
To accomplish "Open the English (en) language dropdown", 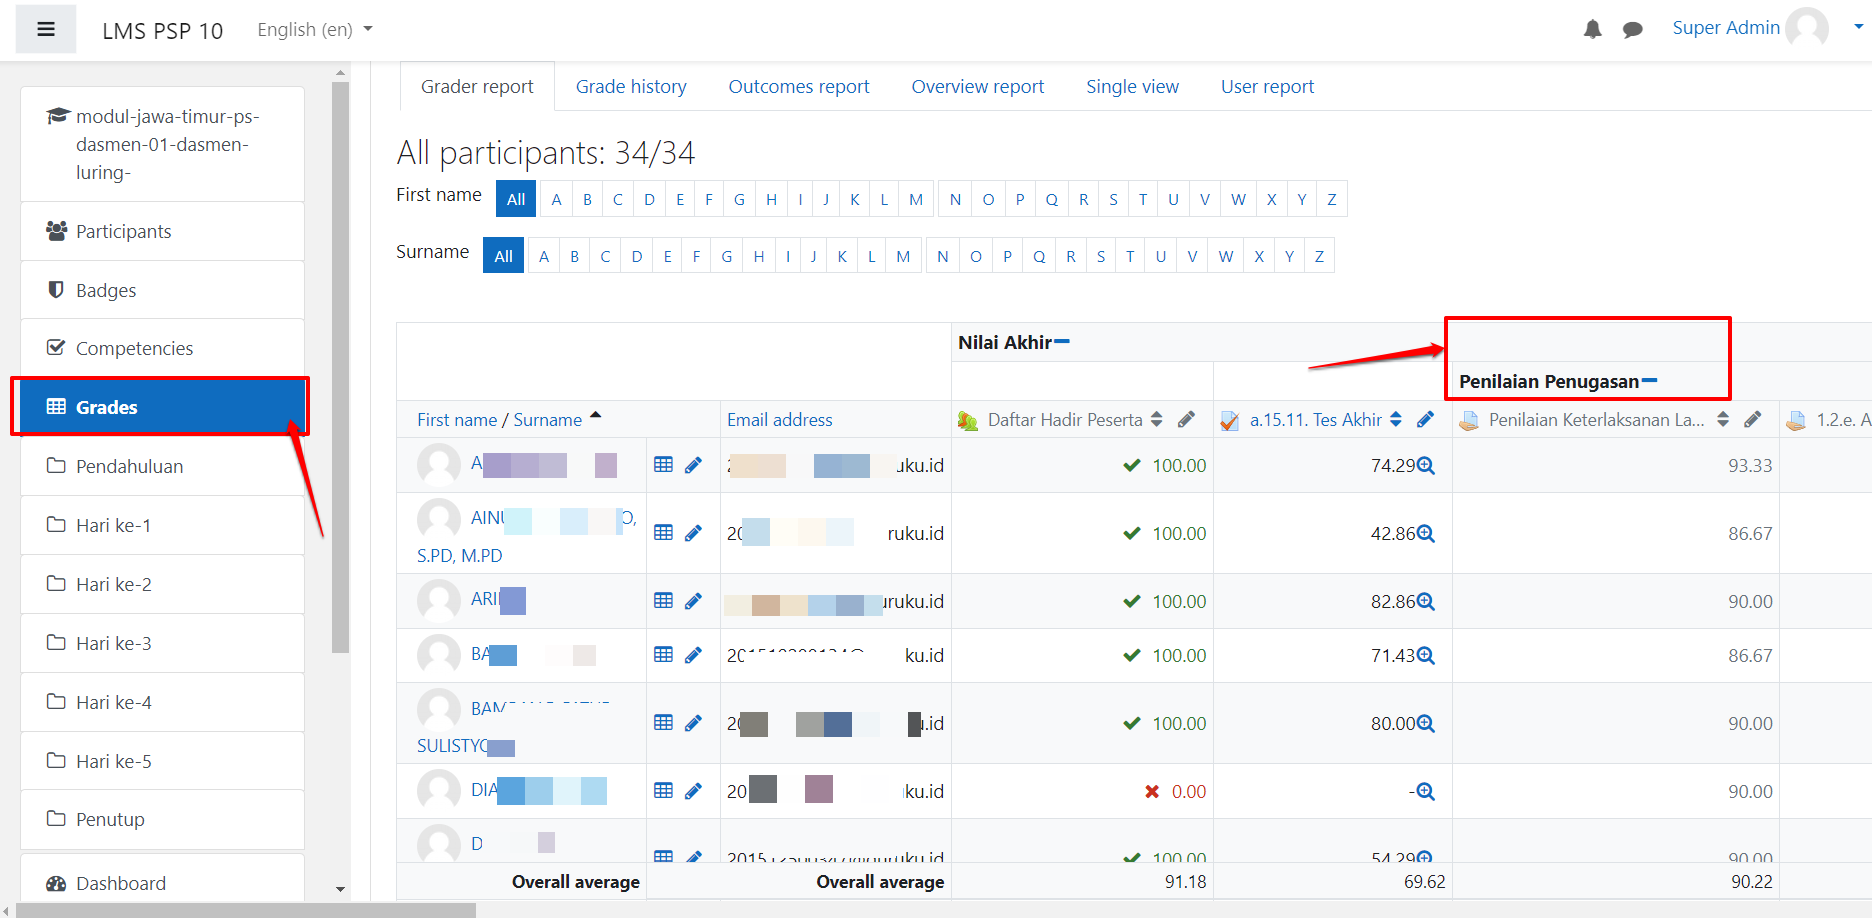I will 314,29.
